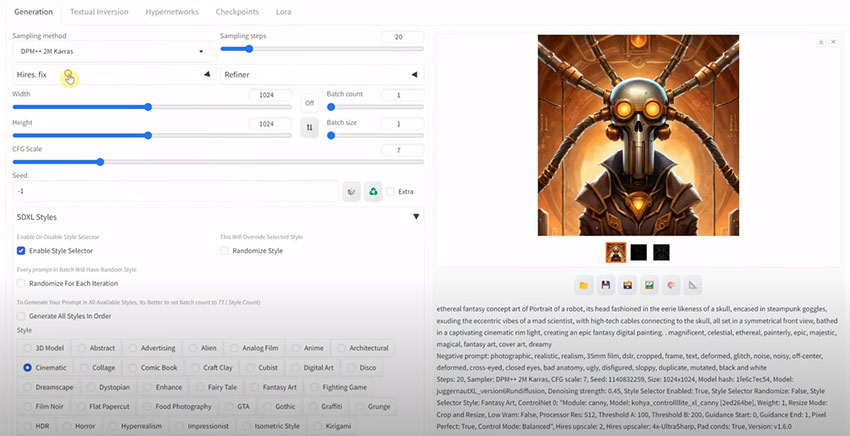This screenshot has width=850, height=436.
Task: Select the Abstract style
Action: click(96, 348)
